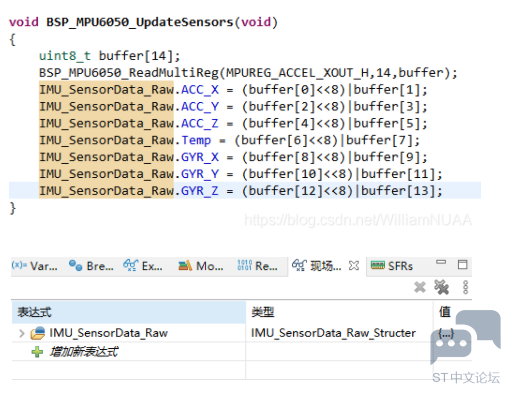Close the 现场 tab with X
509x393 pixels.
coord(354,266)
